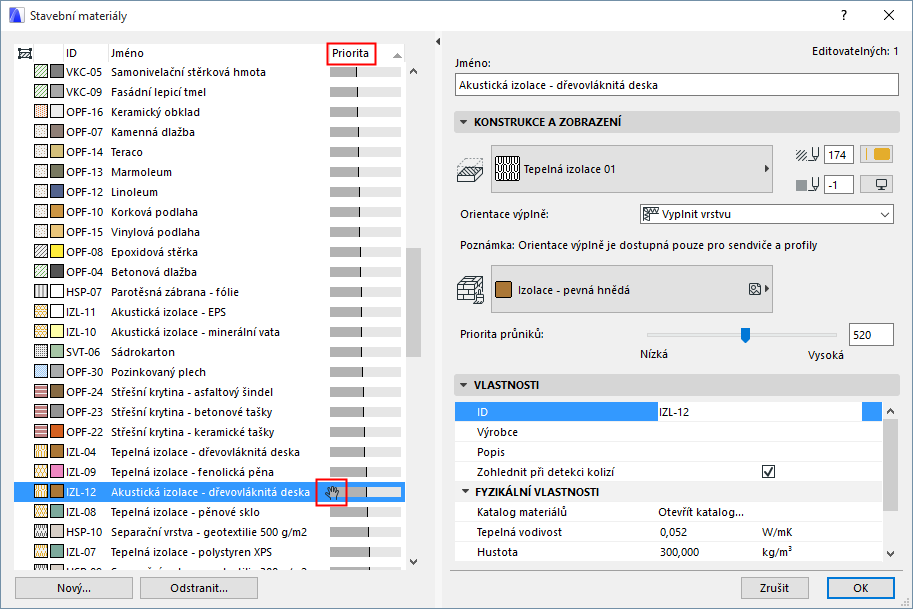The height and width of the screenshot is (609, 913).
Task: Click the Jméno text field
Action: pyautogui.click(x=677, y=85)
